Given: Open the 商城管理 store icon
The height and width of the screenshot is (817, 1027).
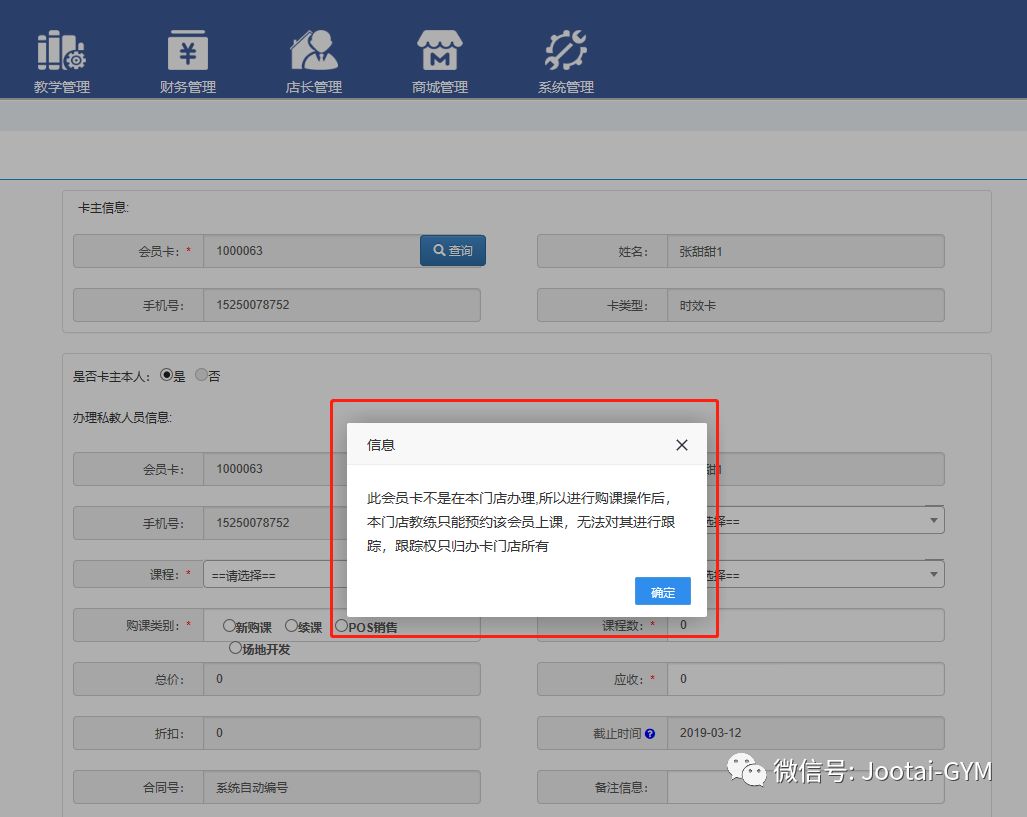Looking at the screenshot, I should (x=439, y=50).
